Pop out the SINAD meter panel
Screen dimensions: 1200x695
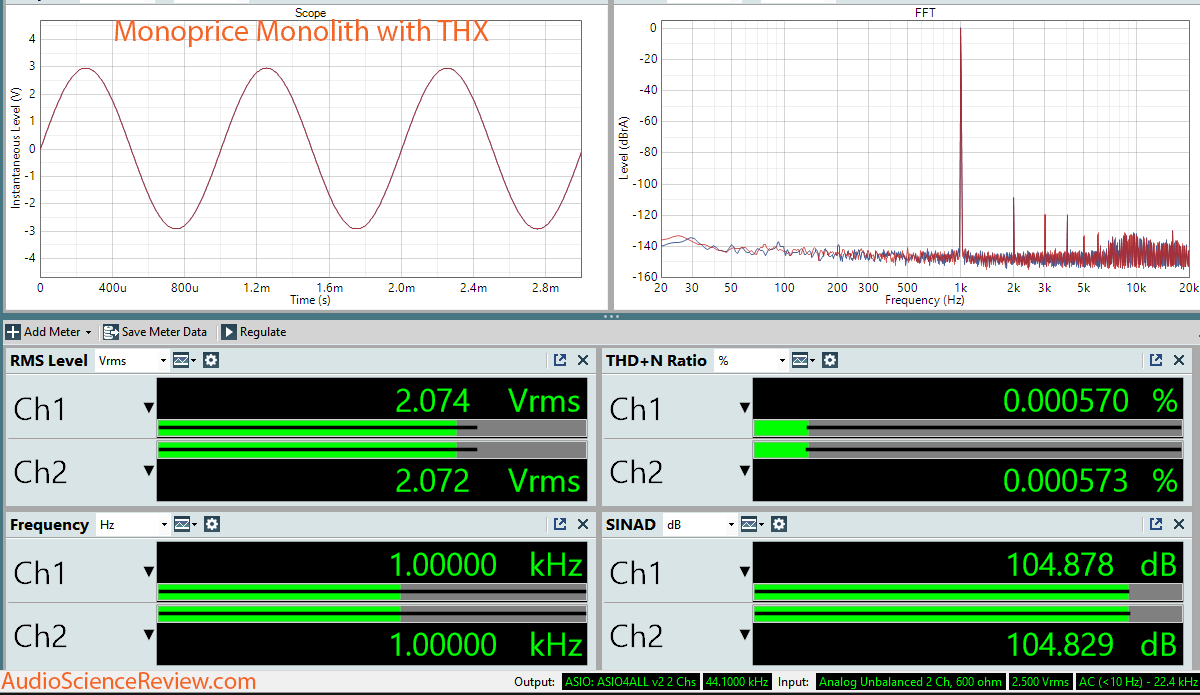pyautogui.click(x=1156, y=524)
